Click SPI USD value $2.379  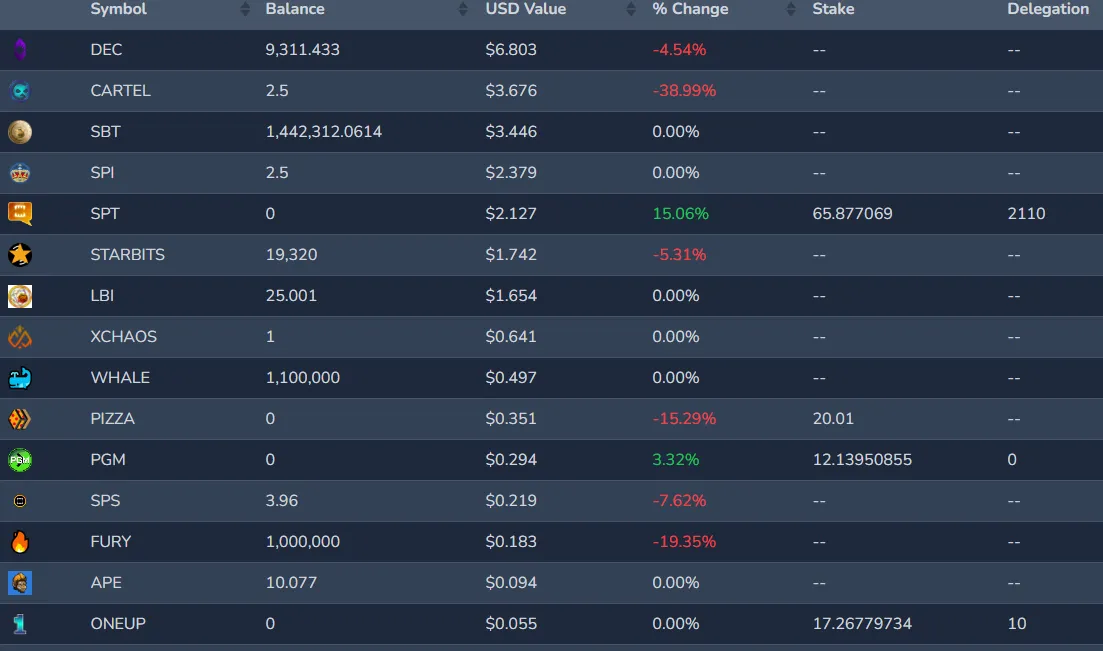coord(511,172)
